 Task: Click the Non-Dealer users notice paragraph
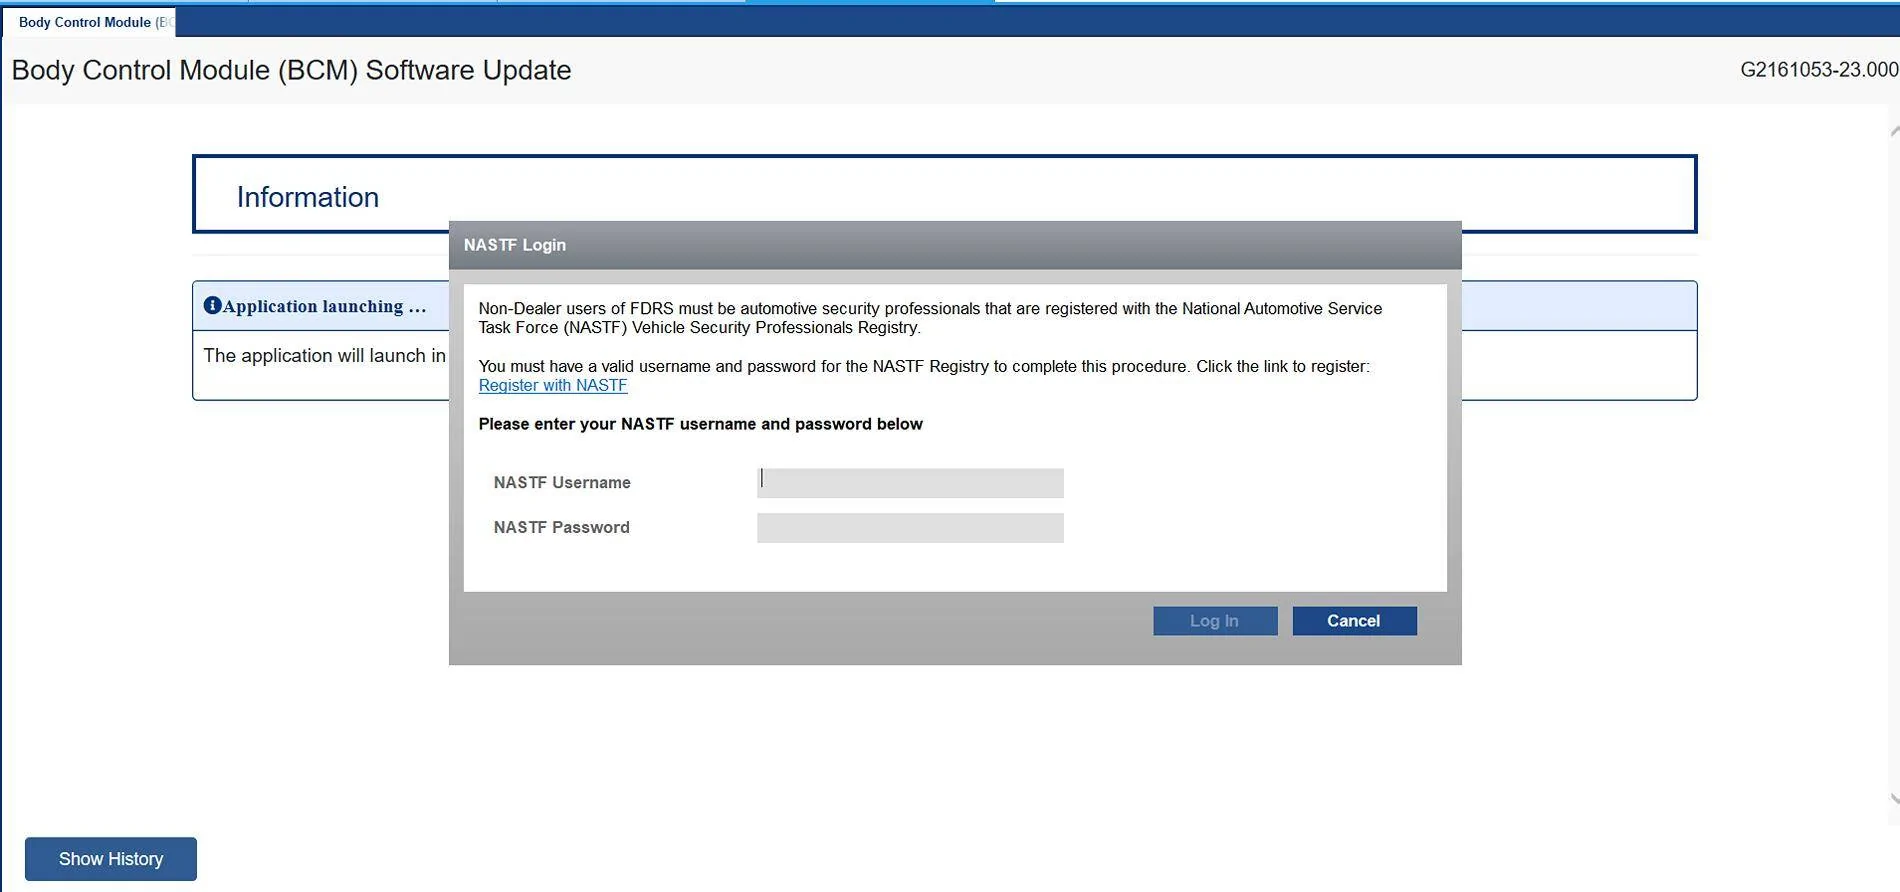coord(929,318)
